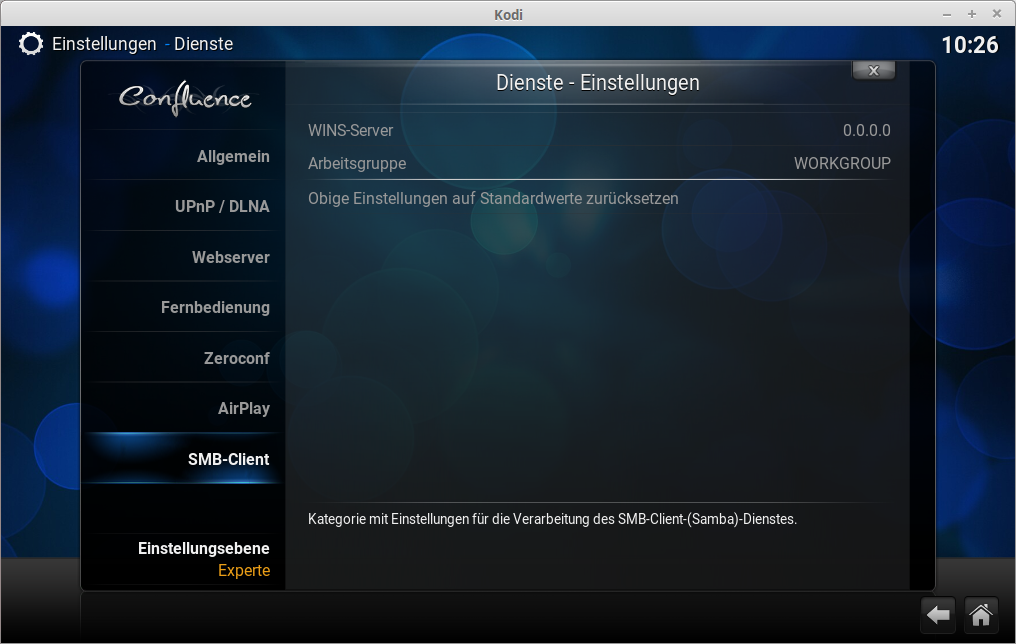The image size is (1016, 644).
Task: Click the Confluence logo
Action: pos(185,98)
